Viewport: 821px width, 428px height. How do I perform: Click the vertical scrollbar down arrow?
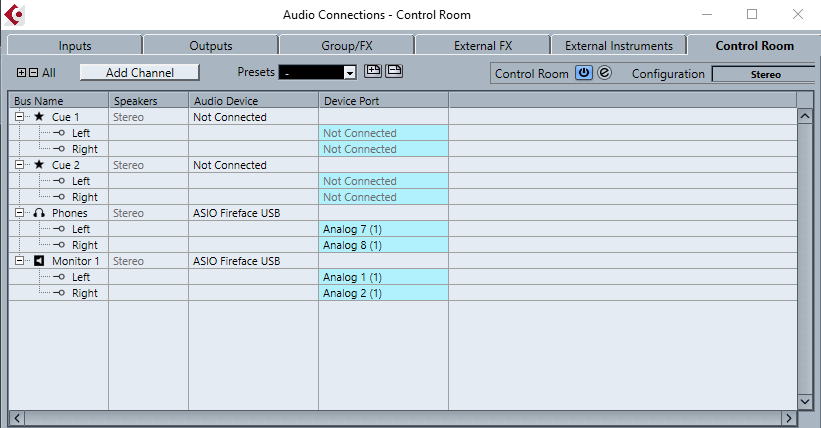tap(805, 400)
